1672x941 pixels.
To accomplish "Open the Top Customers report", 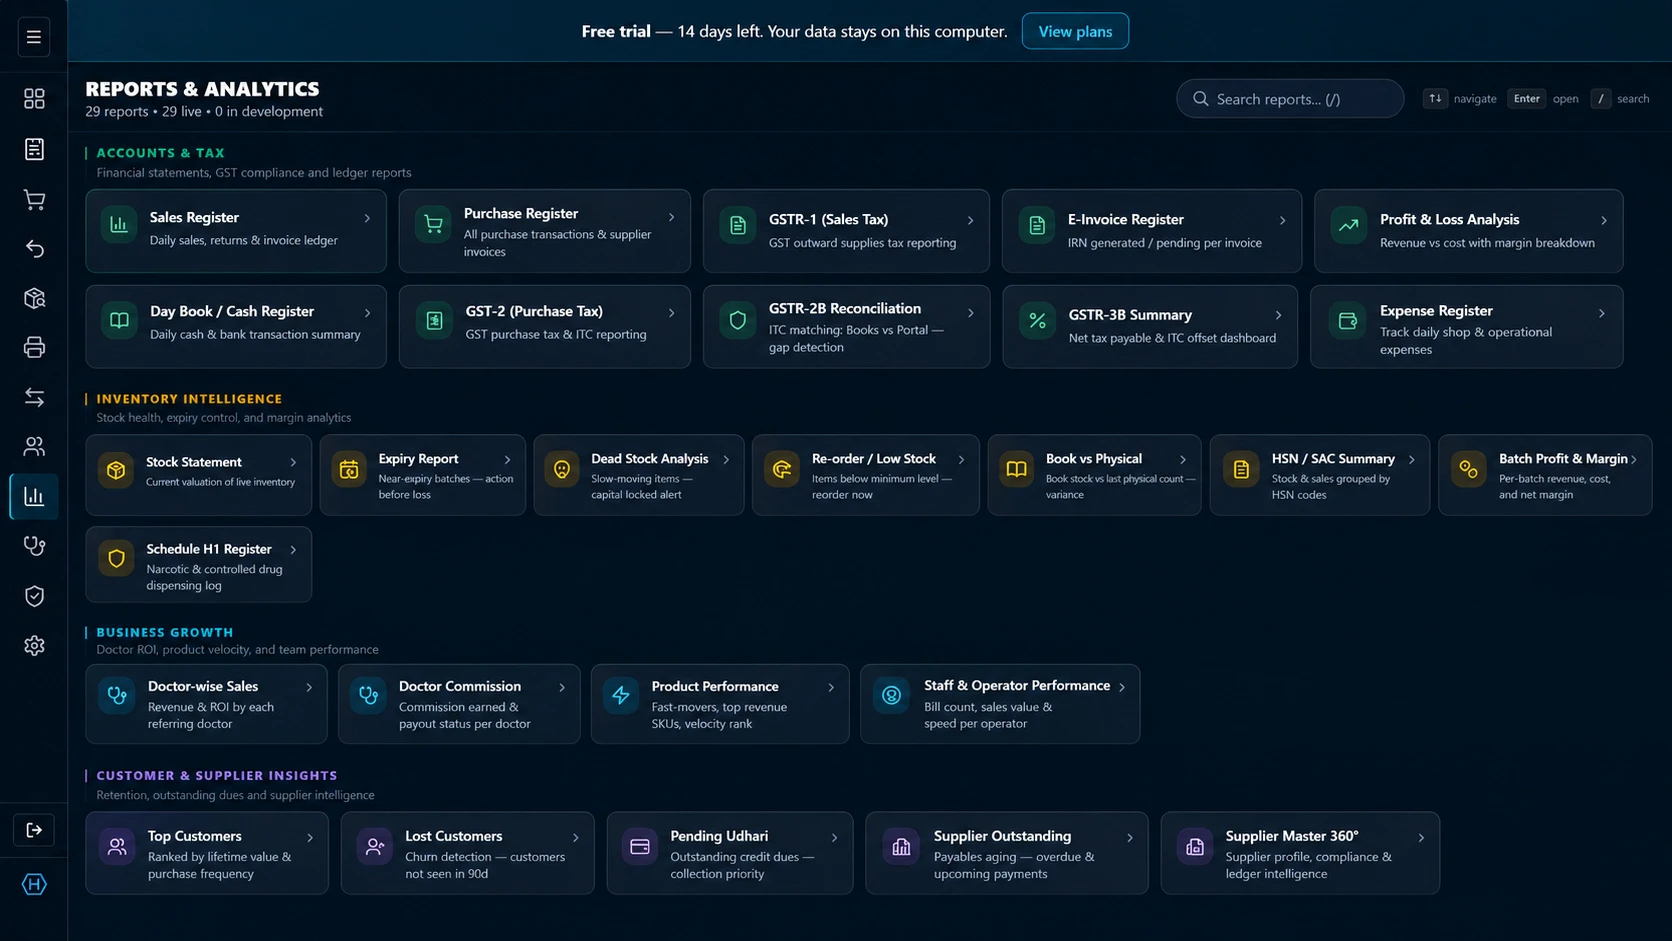I will pyautogui.click(x=207, y=853).
